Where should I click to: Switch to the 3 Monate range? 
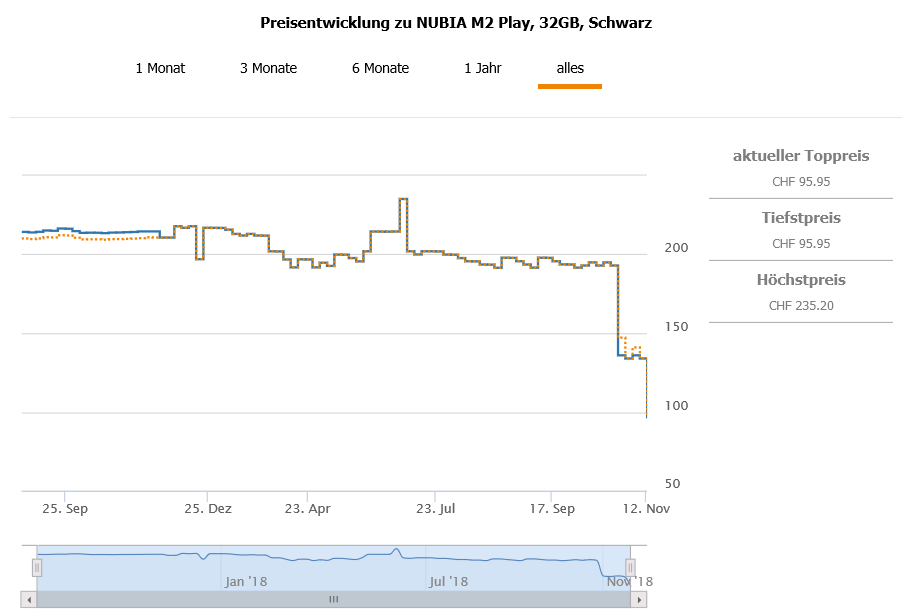click(268, 68)
